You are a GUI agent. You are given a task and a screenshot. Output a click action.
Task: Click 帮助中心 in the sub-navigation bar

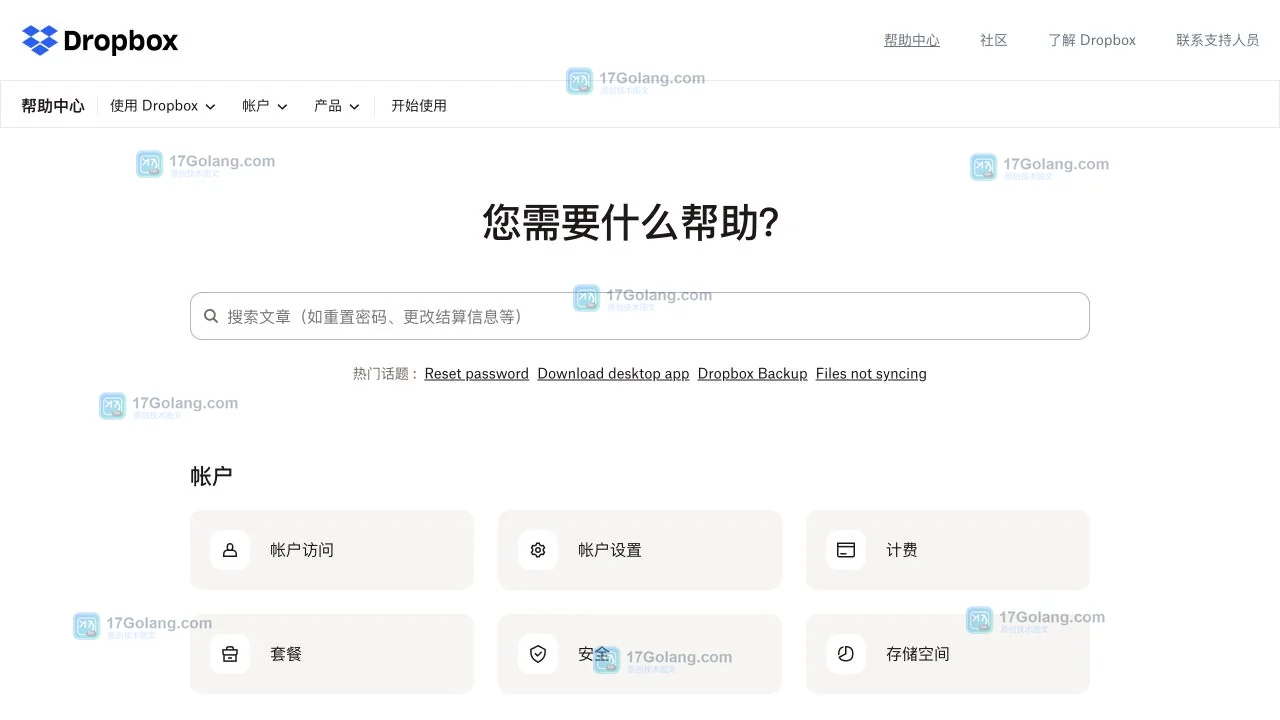[53, 106]
